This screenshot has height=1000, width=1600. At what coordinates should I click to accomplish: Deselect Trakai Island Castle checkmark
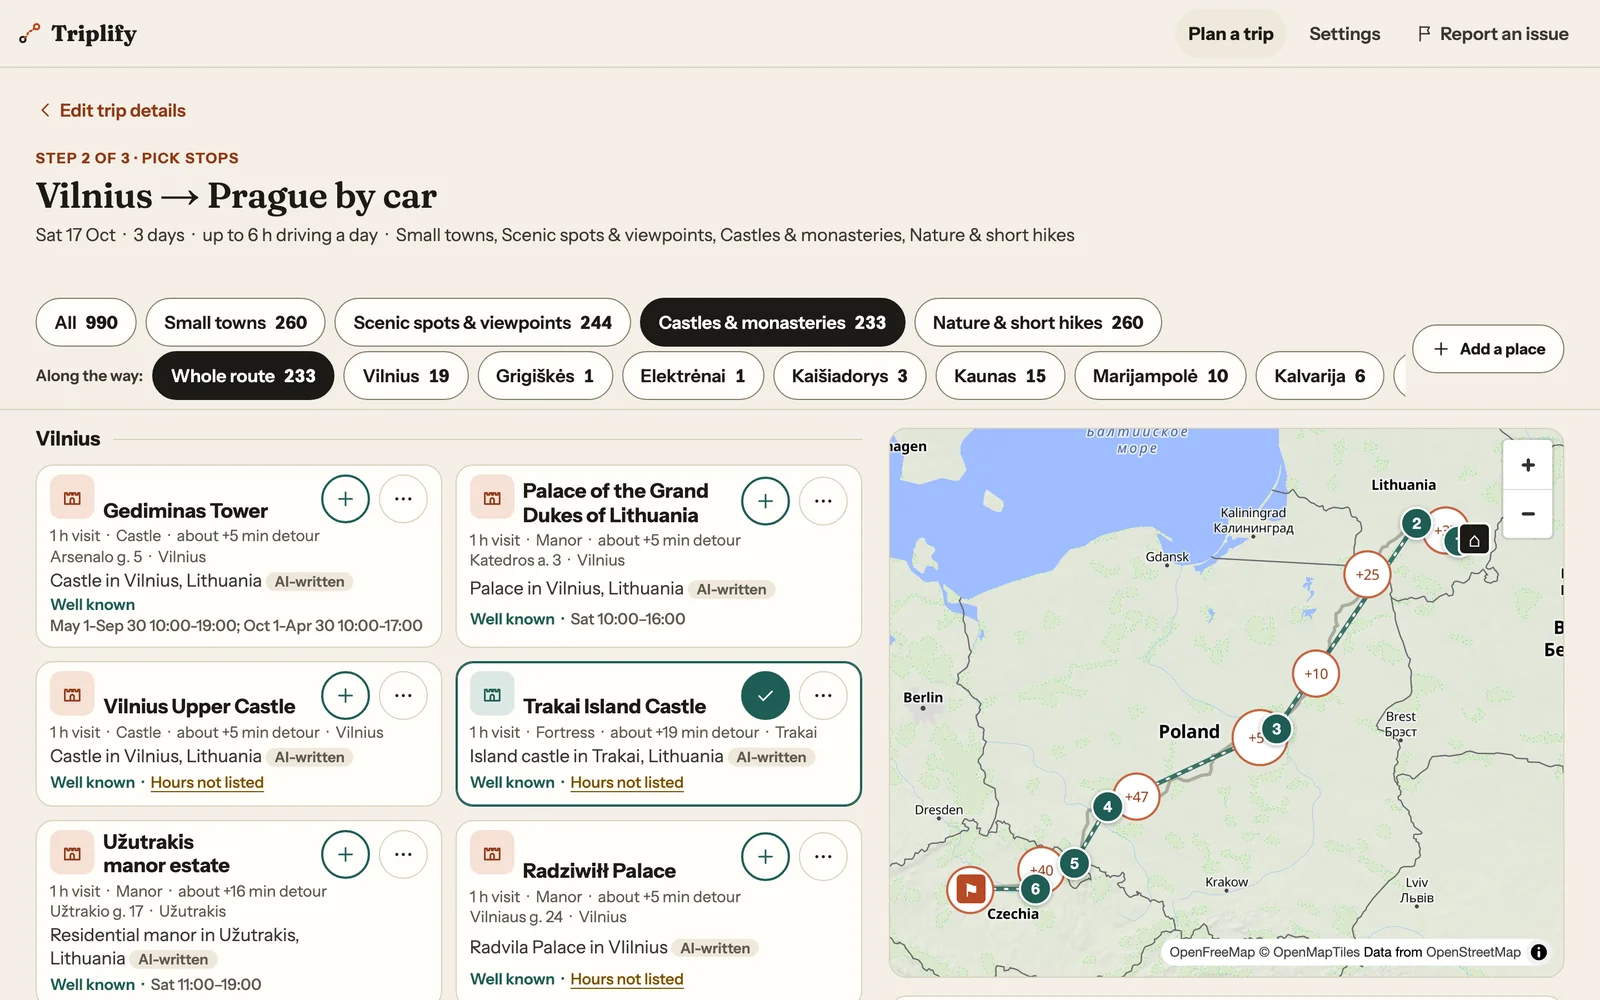pos(765,696)
